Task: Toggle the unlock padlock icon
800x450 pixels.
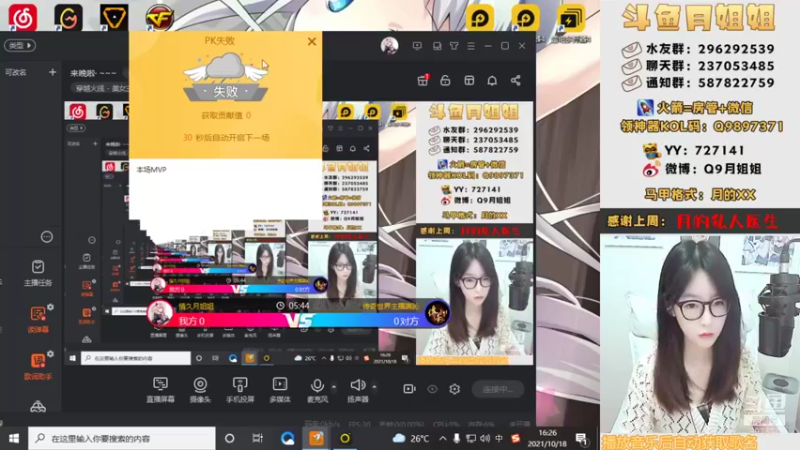Action: click(x=445, y=81)
